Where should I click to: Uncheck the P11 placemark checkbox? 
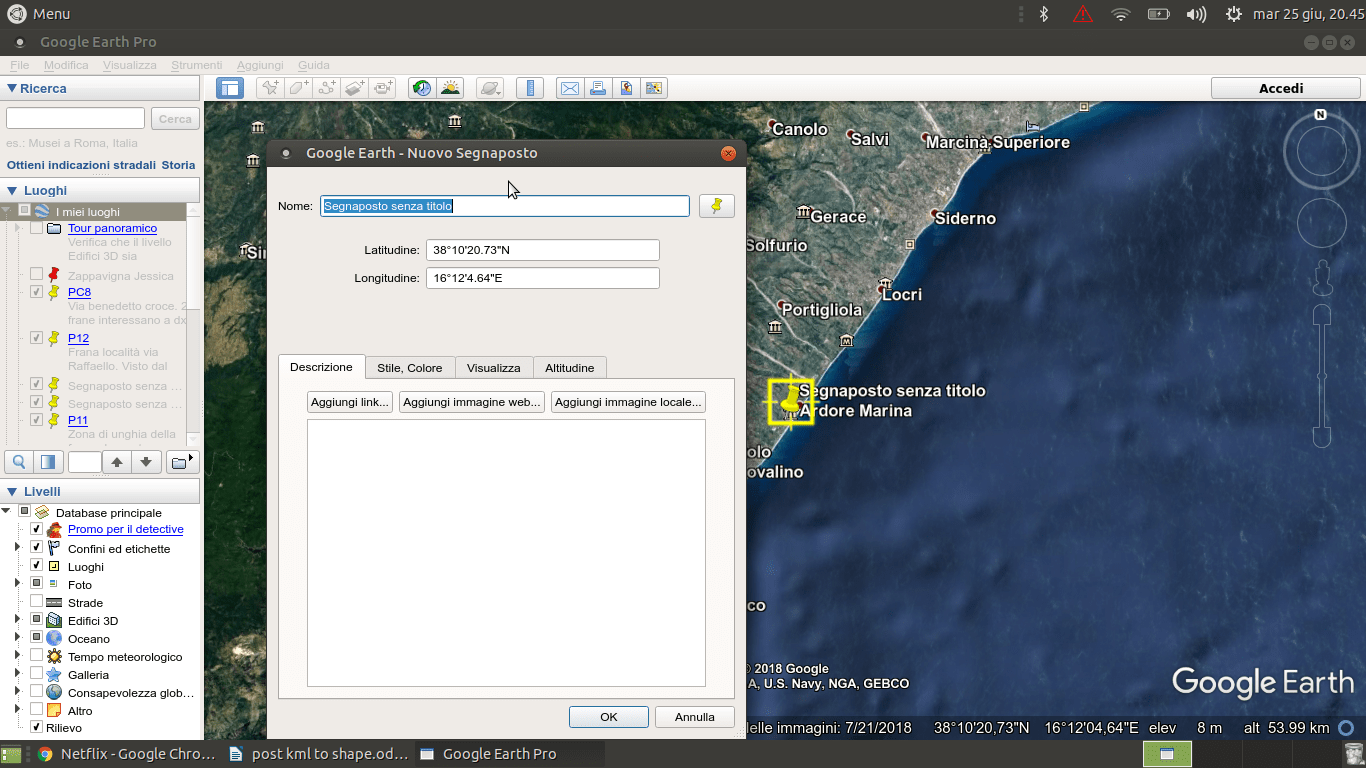pyautogui.click(x=37, y=420)
